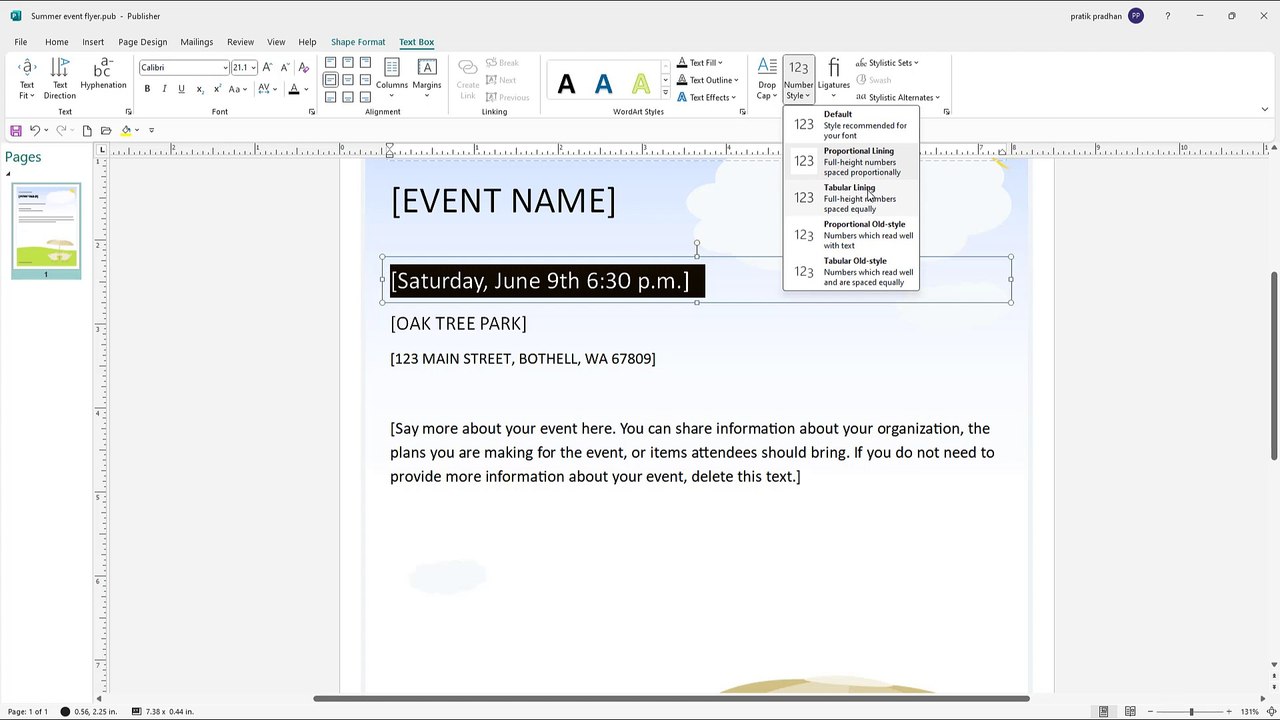Apply the green outlined WordArt style A
This screenshot has width=1280, height=720.
(640, 85)
